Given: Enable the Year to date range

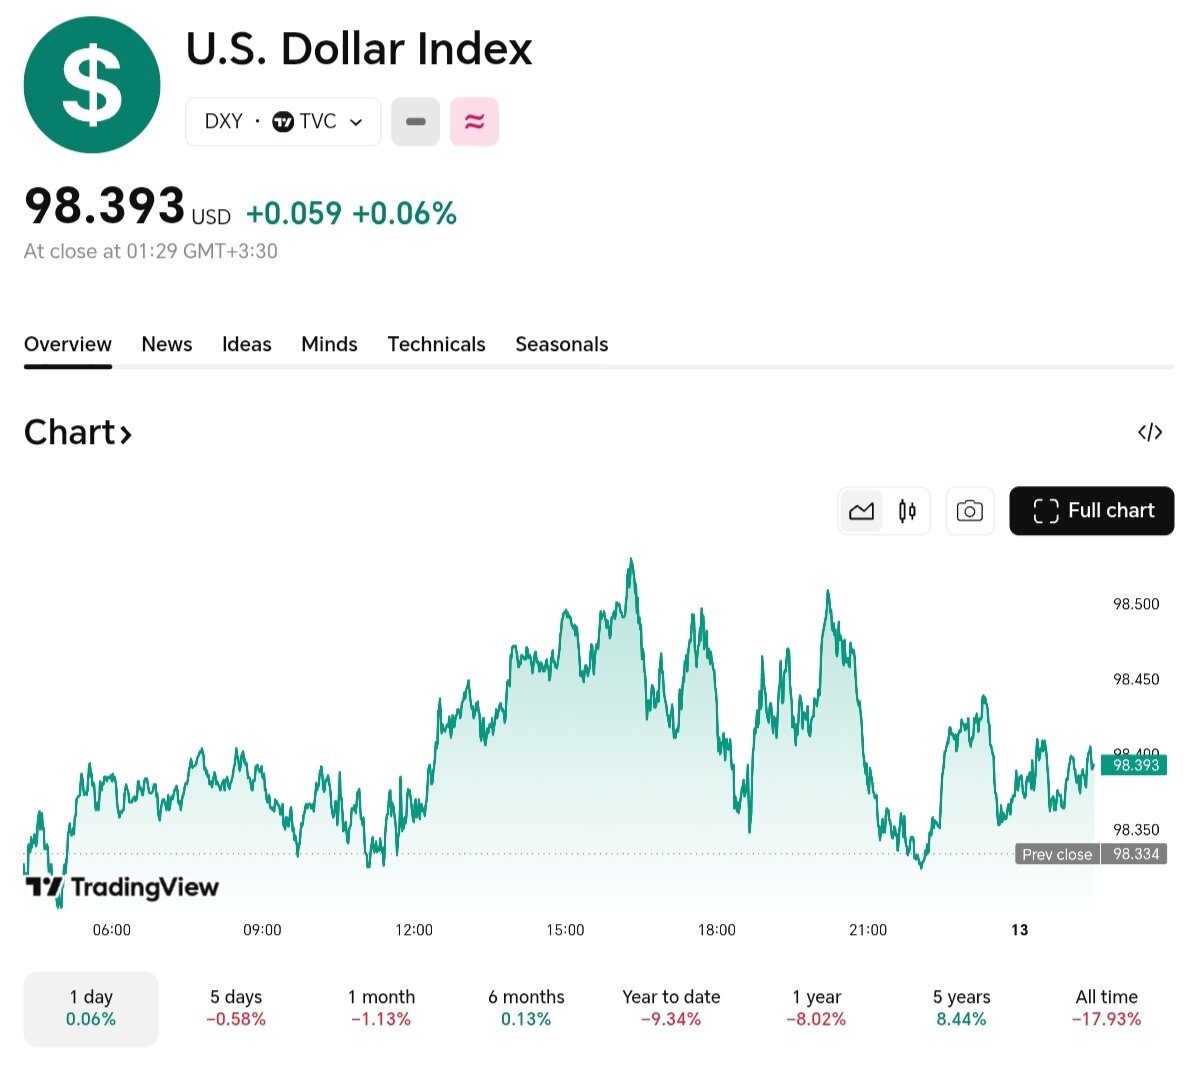Looking at the screenshot, I should coord(670,1008).
